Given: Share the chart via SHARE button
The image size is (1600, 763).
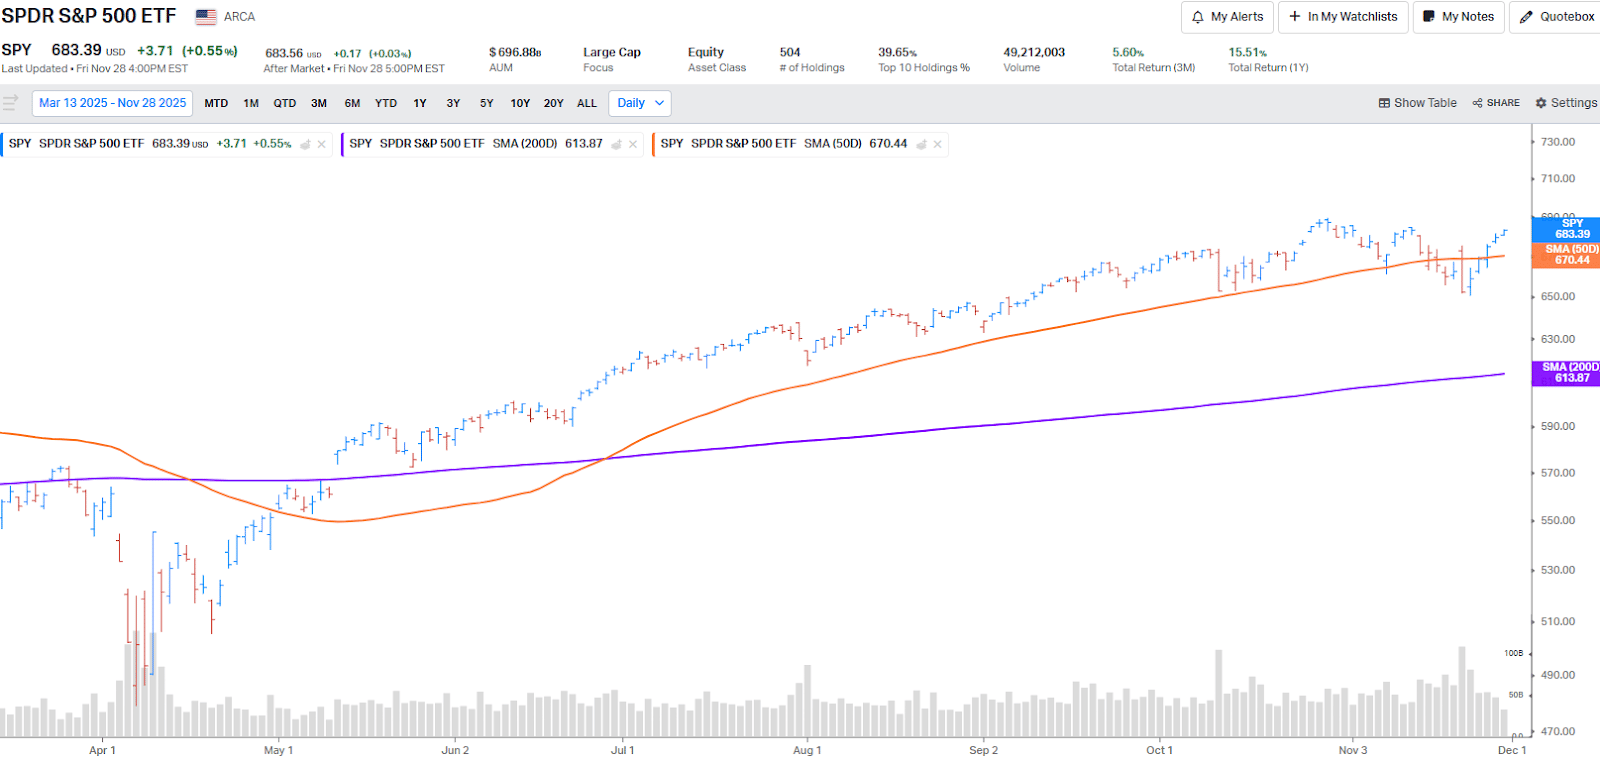Looking at the screenshot, I should pyautogui.click(x=1496, y=103).
